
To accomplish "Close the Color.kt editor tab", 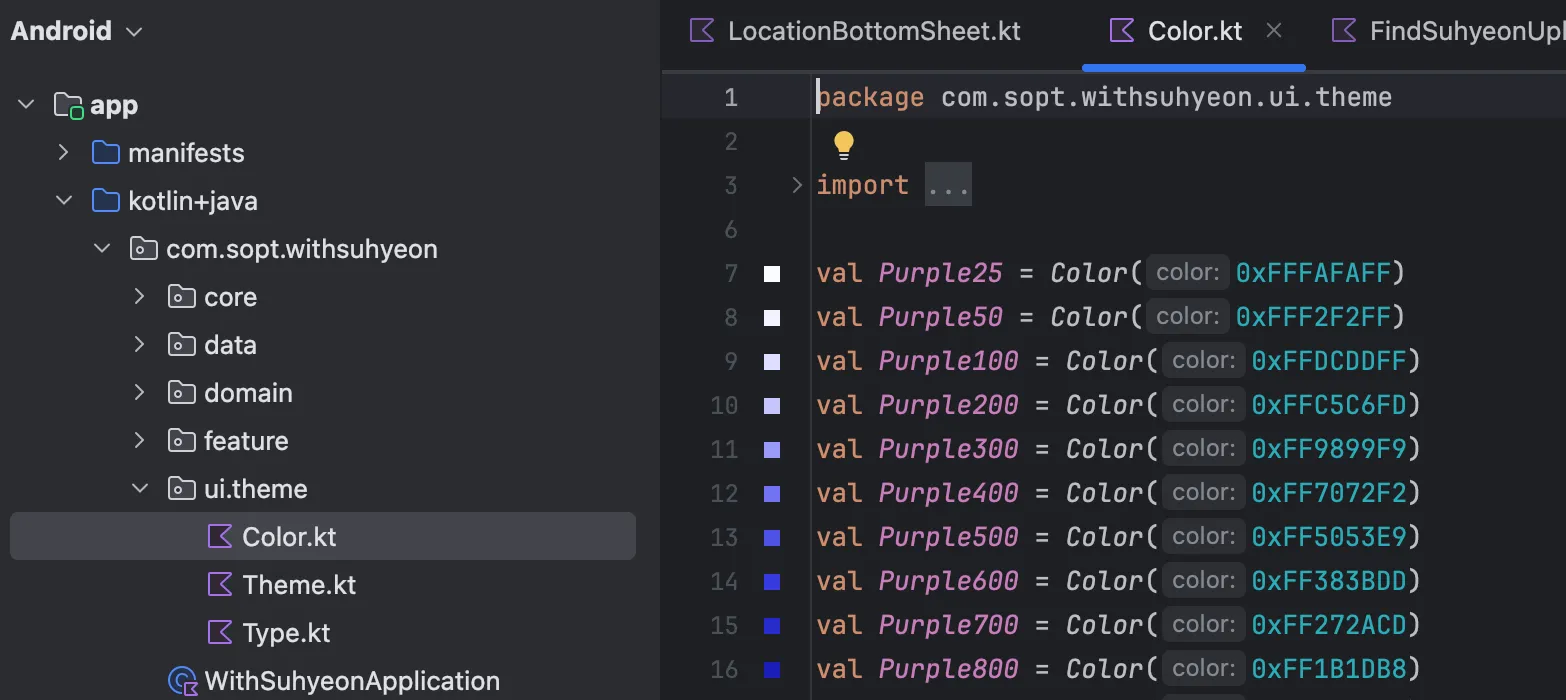I will coord(1274,31).
